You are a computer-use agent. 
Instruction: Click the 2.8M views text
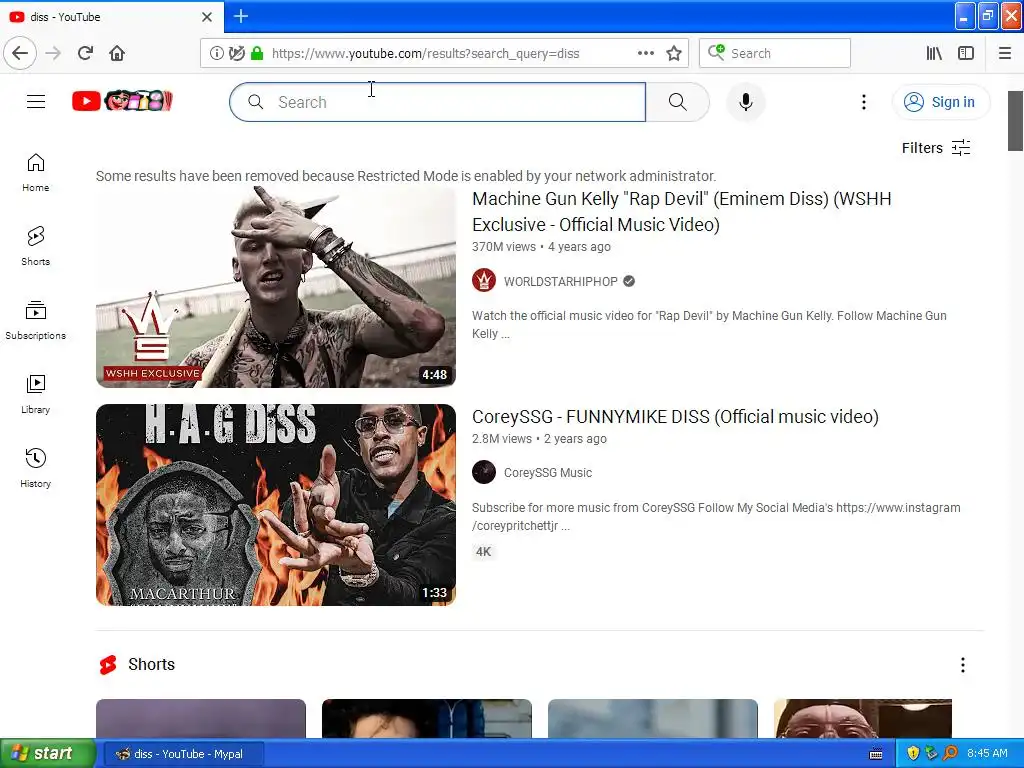tap(502, 439)
